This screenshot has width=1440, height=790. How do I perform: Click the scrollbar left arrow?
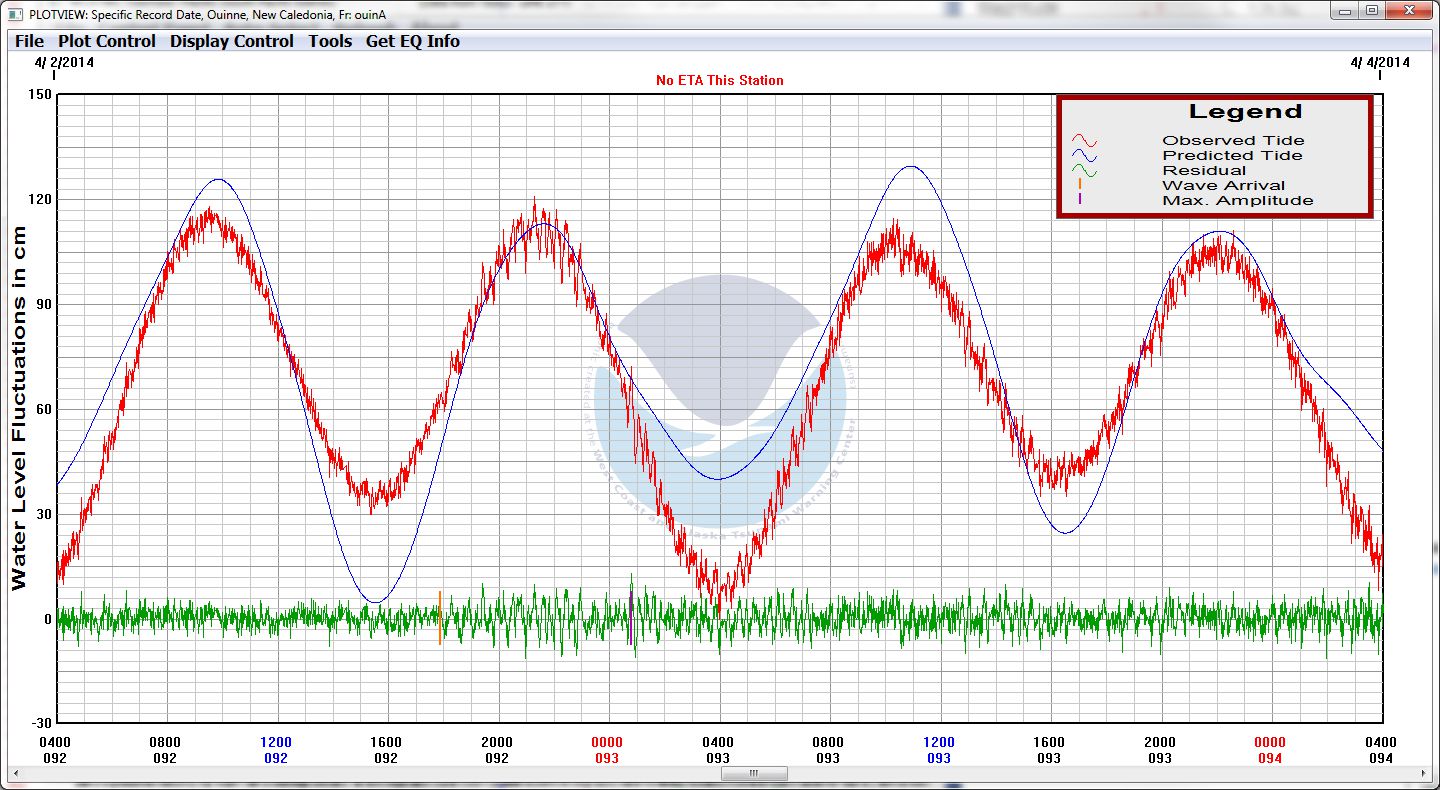click(15, 774)
